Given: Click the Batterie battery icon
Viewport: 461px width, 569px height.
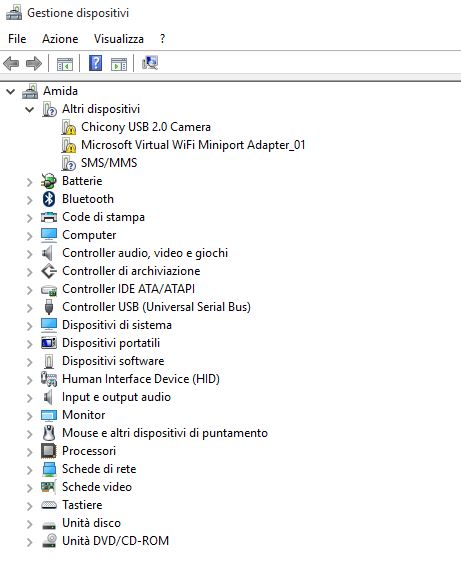Looking at the screenshot, I should (x=49, y=181).
